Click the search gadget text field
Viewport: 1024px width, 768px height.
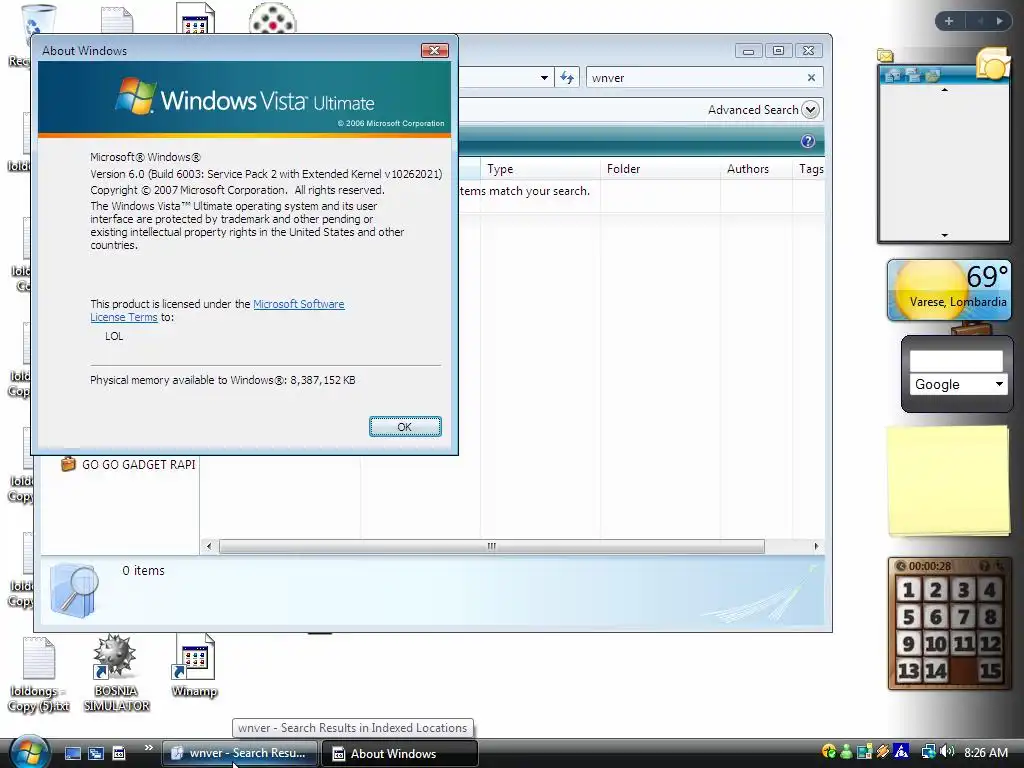(956, 360)
